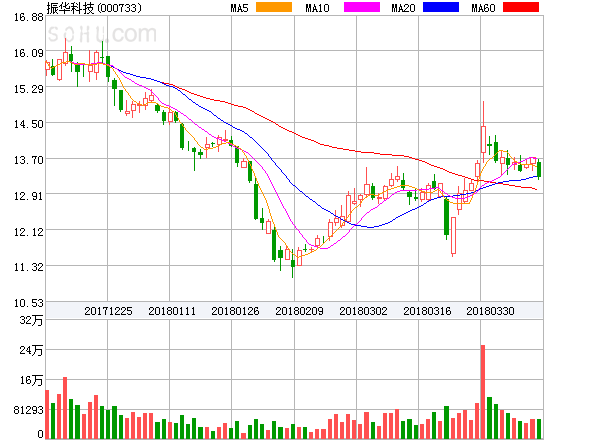Viewport: 600px width, 440px height.
Task: Click the 10.53 price axis label
Action: 29,303
